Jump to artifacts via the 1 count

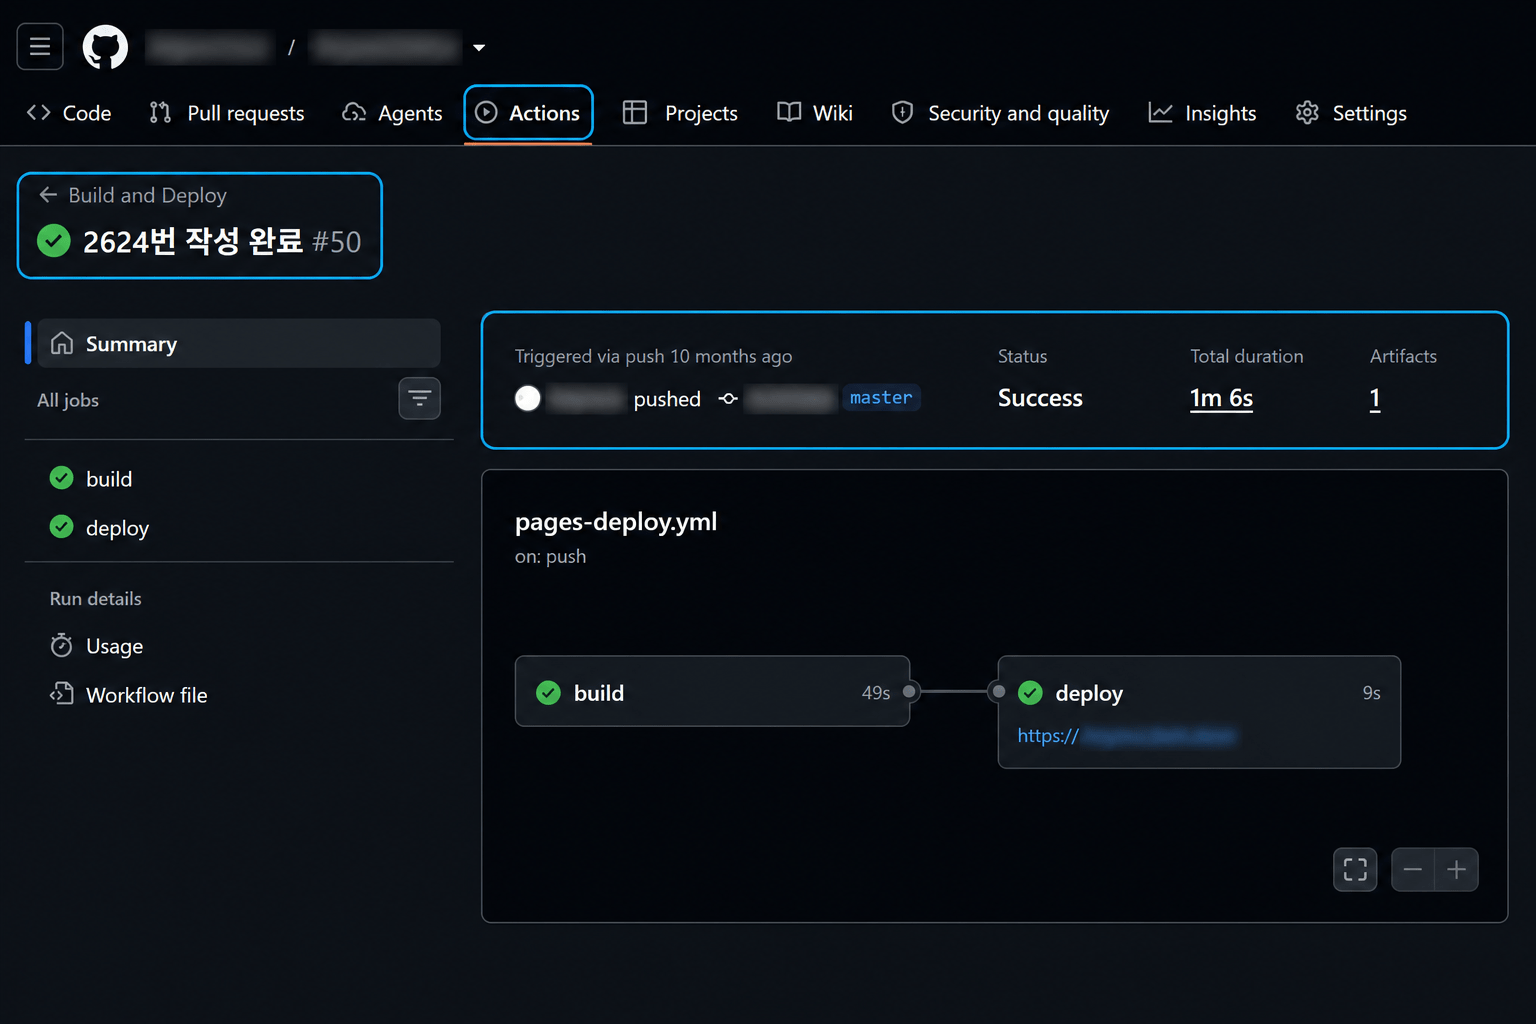[1375, 398]
